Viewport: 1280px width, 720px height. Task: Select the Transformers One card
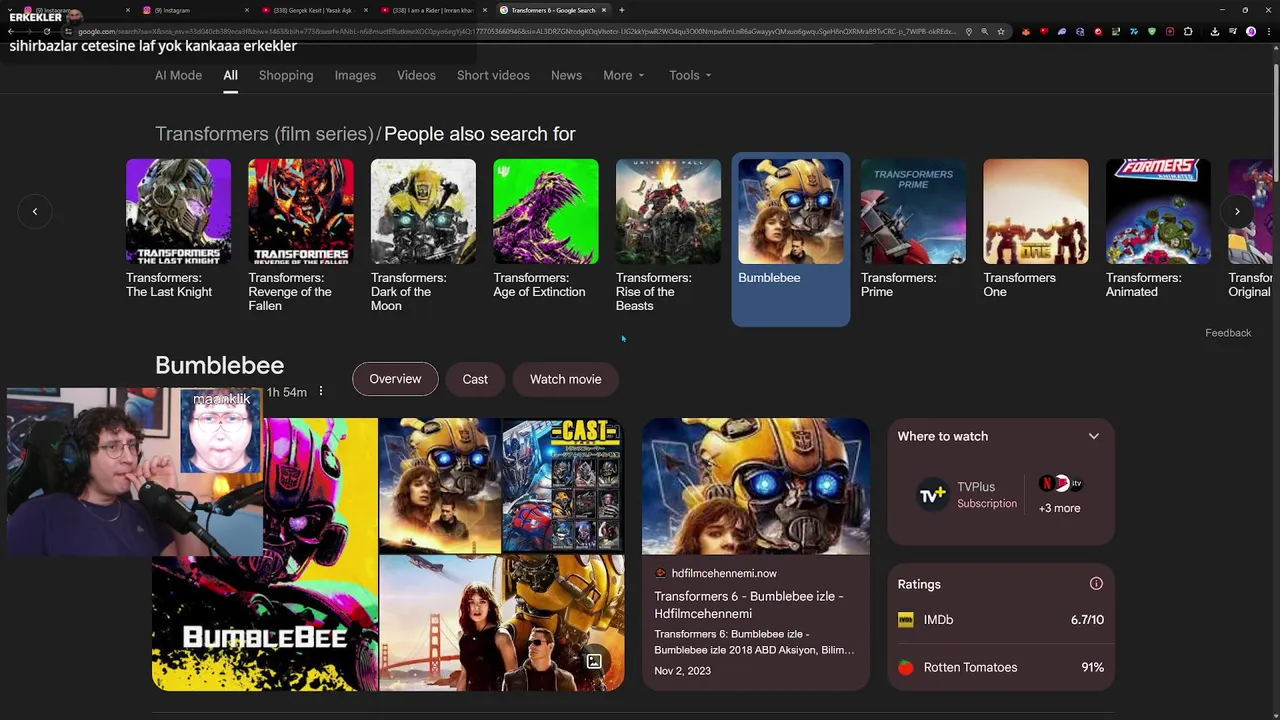click(1035, 230)
